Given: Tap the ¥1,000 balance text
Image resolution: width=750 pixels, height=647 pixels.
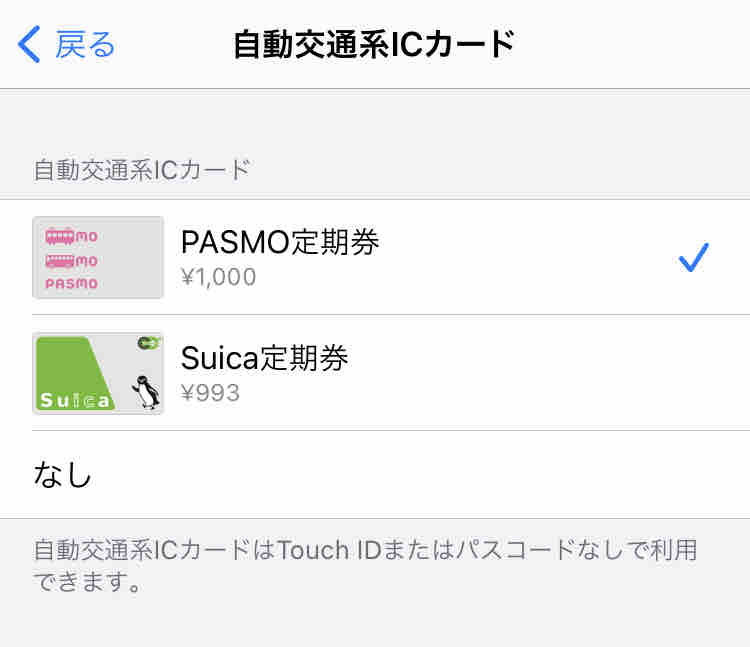Looking at the screenshot, I should [x=219, y=277].
